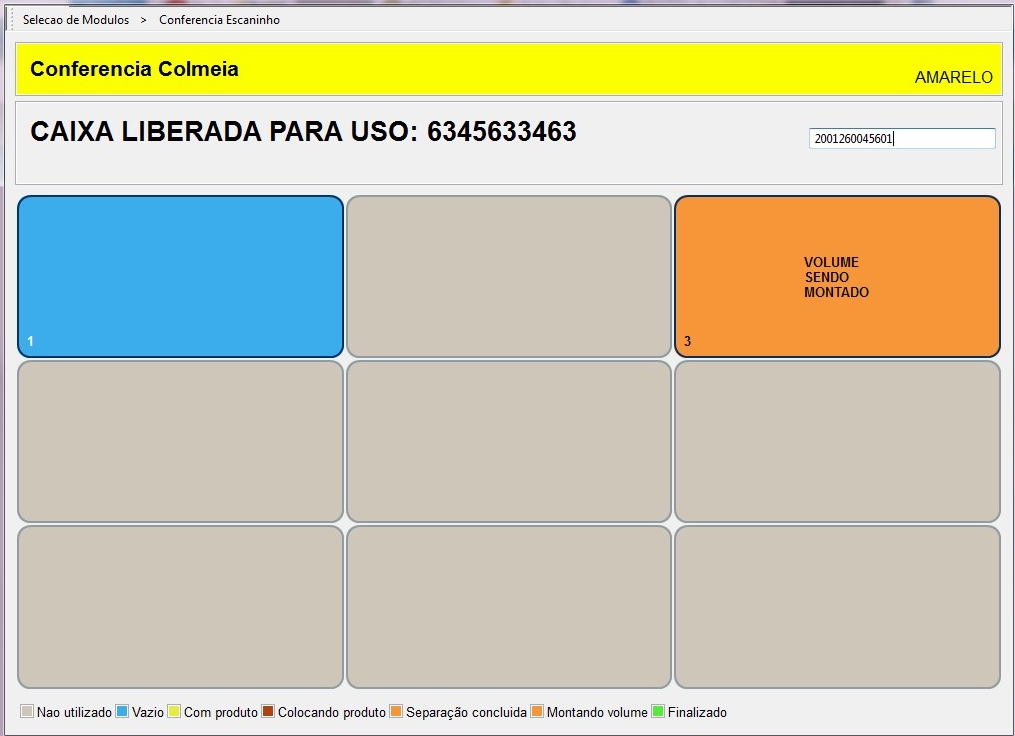Click the Conferencia Colmeia header title
Viewport: 1015px width, 736px height.
tap(135, 69)
